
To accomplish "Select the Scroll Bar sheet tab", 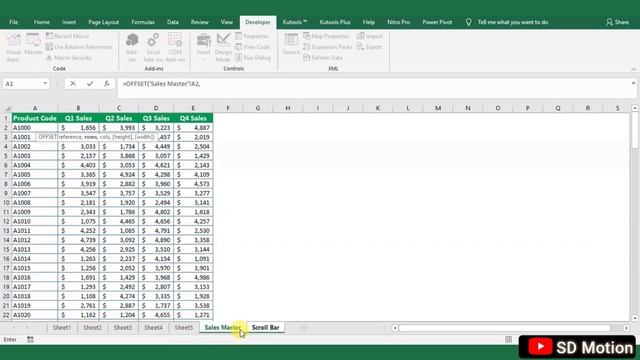I will [265, 327].
